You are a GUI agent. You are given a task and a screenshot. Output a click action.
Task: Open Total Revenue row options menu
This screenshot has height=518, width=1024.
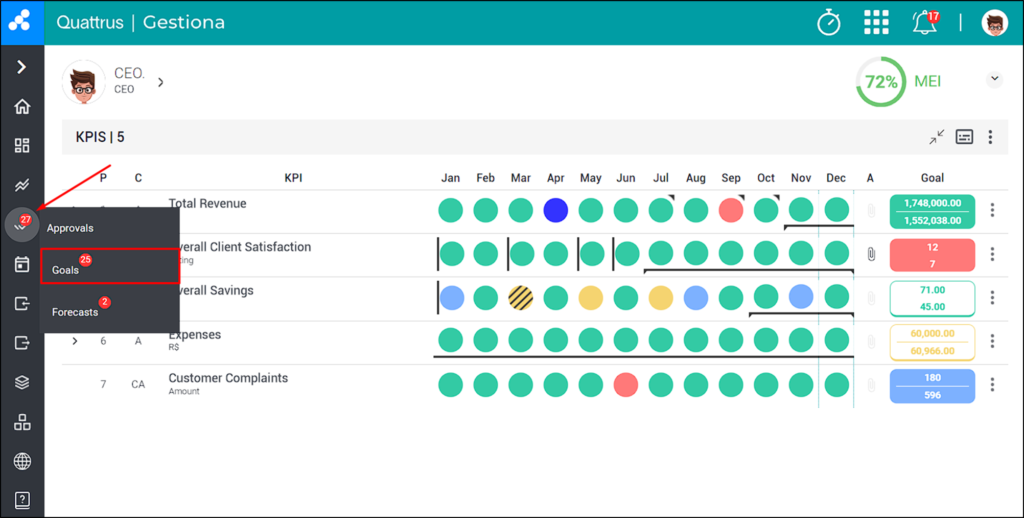point(992,210)
